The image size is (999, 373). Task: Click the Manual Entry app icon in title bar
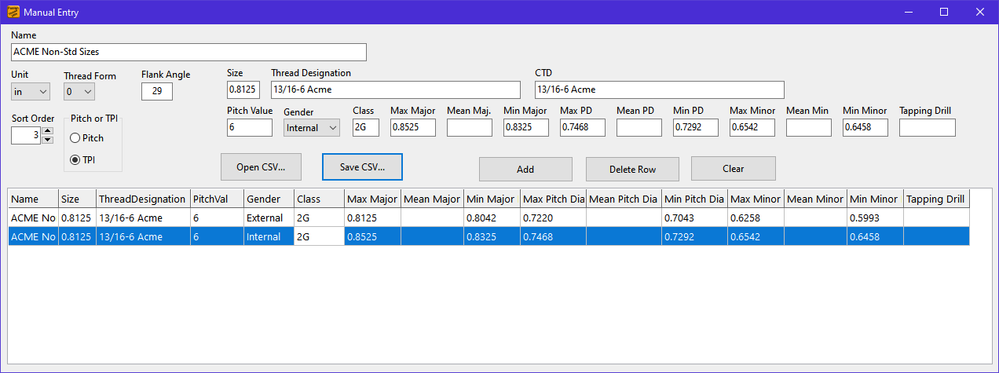13,11
